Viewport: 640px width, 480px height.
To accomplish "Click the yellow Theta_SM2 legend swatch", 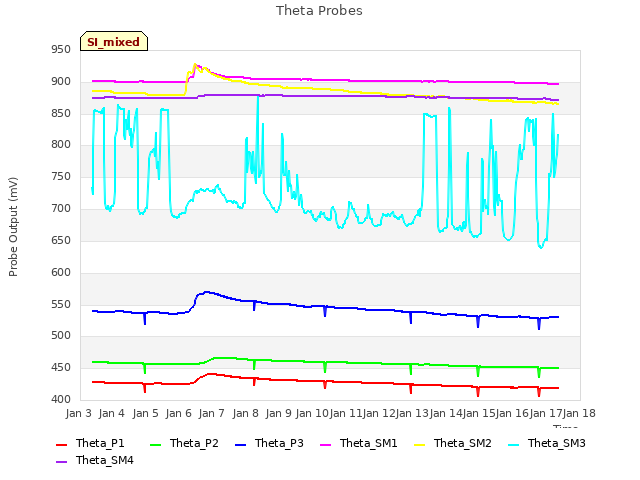I will (x=420, y=444).
